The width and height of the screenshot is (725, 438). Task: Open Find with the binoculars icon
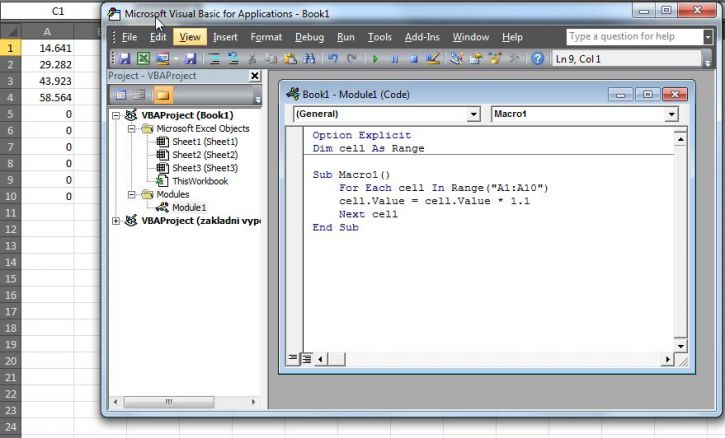click(x=309, y=59)
